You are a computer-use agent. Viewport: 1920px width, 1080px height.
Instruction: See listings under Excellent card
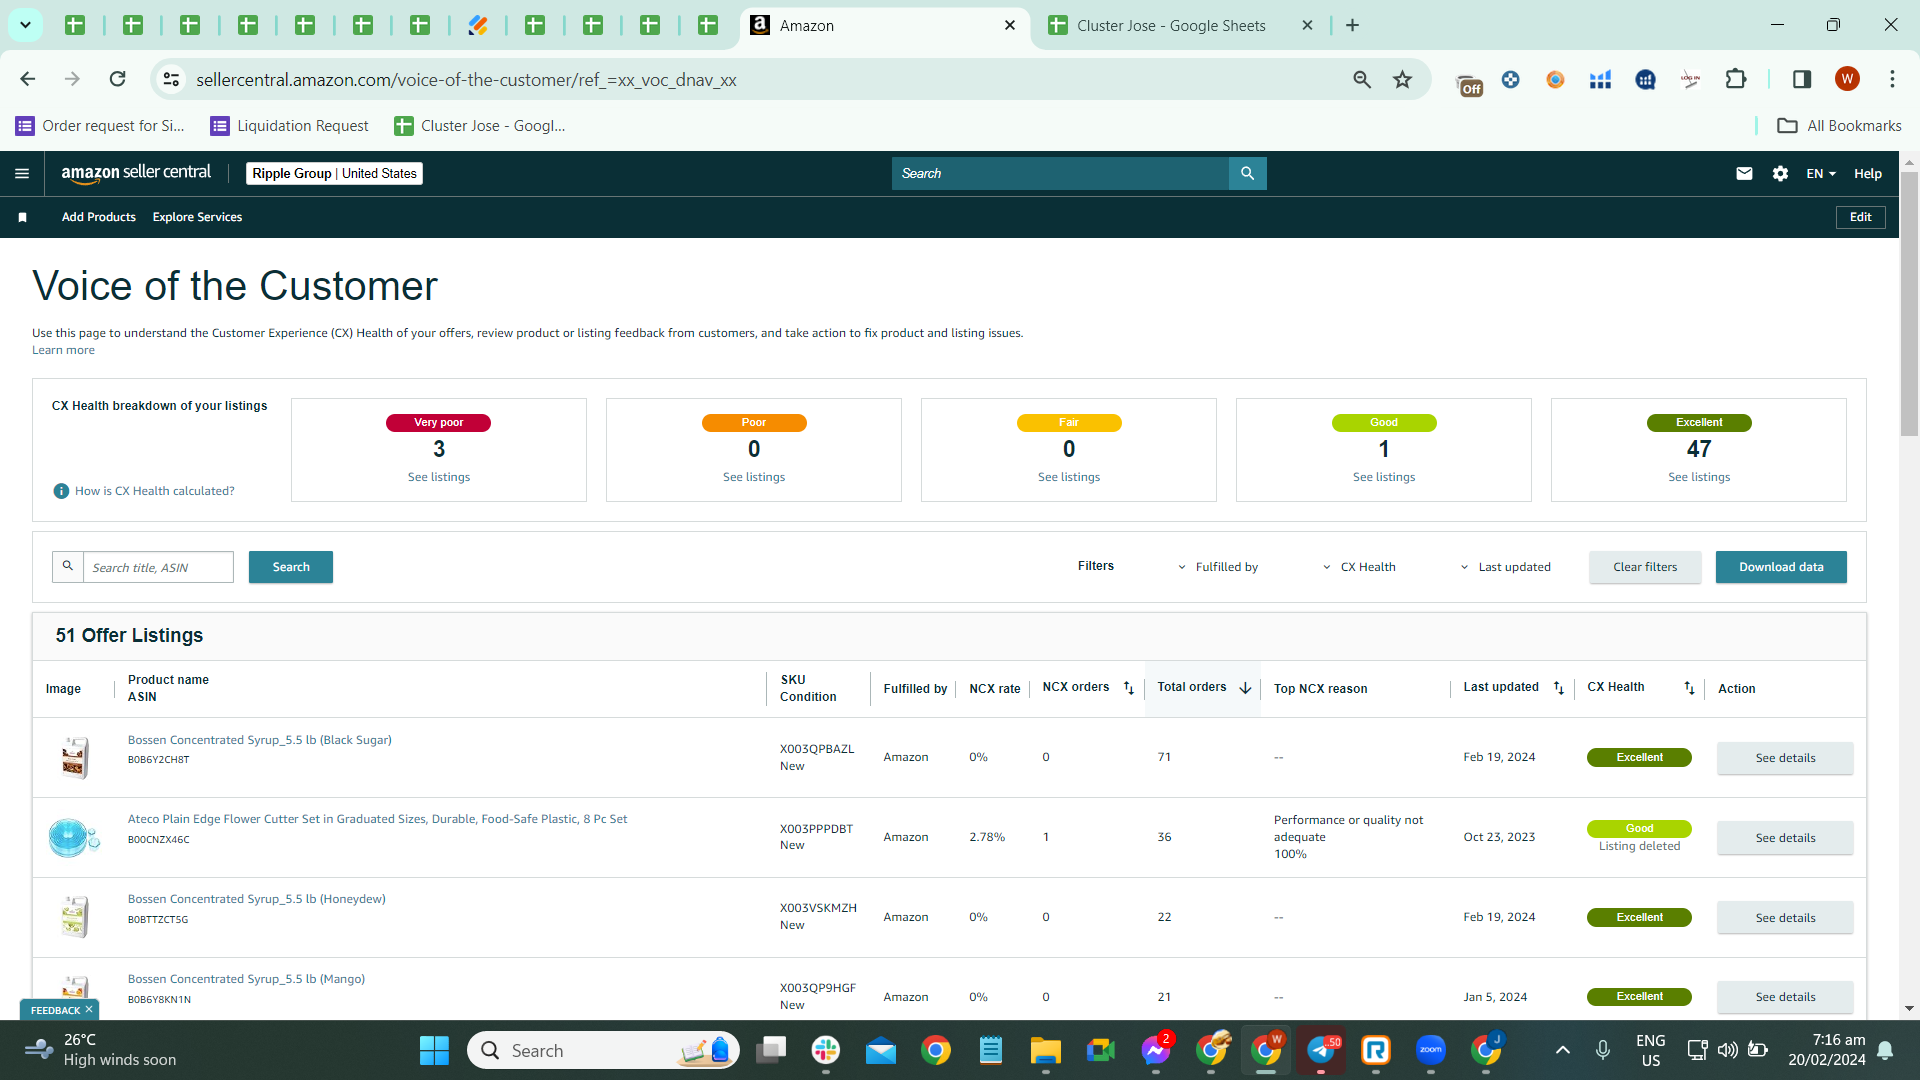click(x=1699, y=477)
